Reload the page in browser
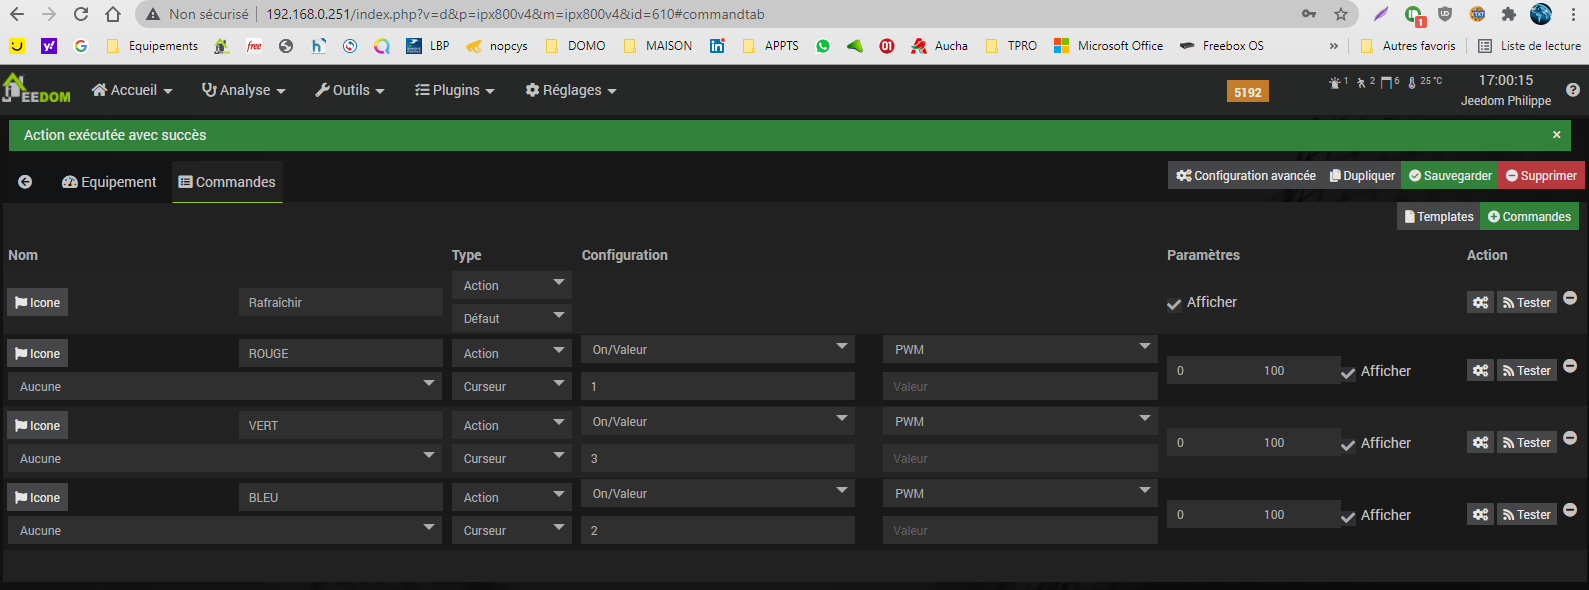 coord(81,14)
